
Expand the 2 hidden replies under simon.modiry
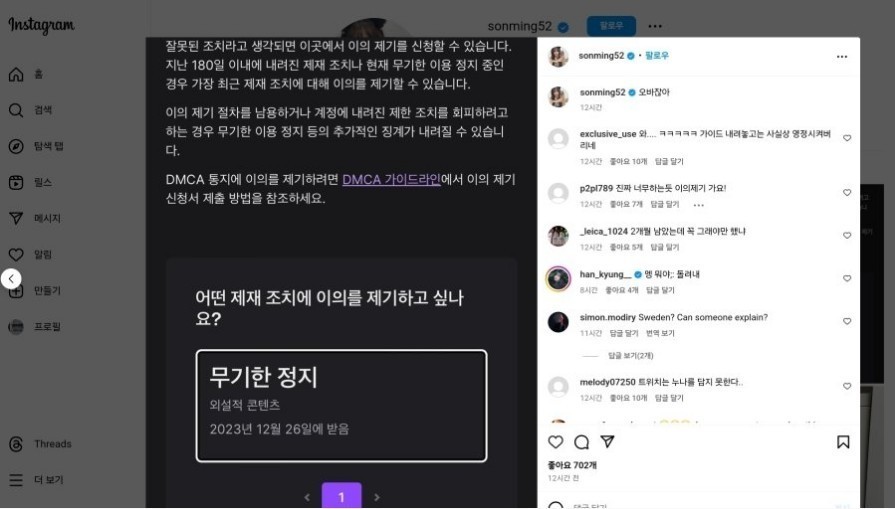pyautogui.click(x=631, y=356)
